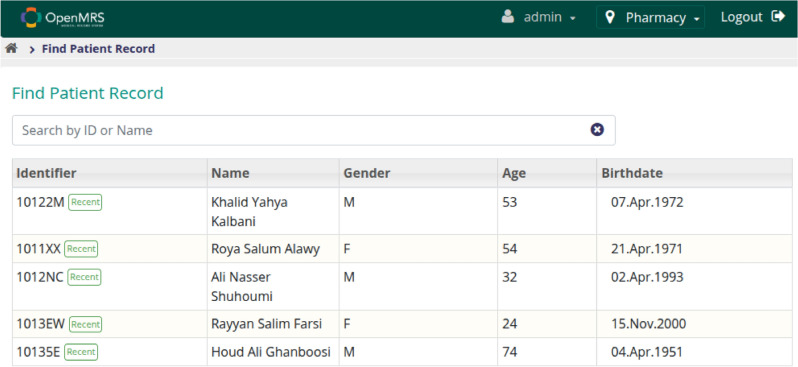Select patient Khalid Yahya Kalbani row
The image size is (798, 367).
[402, 211]
